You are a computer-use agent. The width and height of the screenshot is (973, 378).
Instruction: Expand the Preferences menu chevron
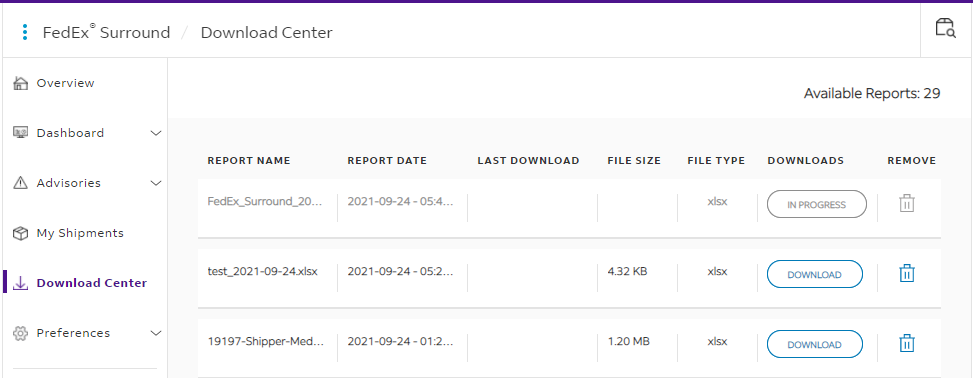point(156,333)
